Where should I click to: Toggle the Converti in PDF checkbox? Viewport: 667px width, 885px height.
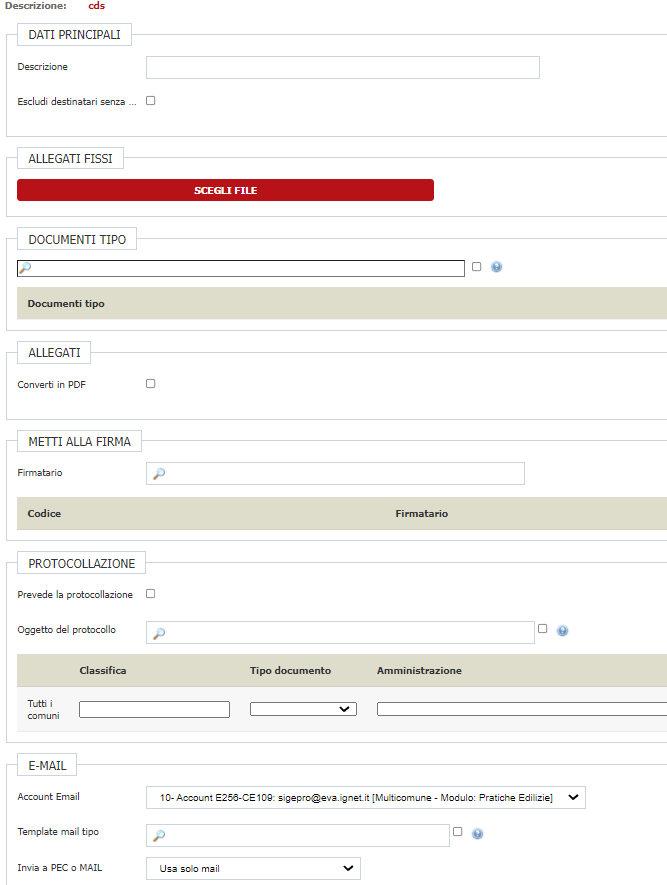click(150, 383)
